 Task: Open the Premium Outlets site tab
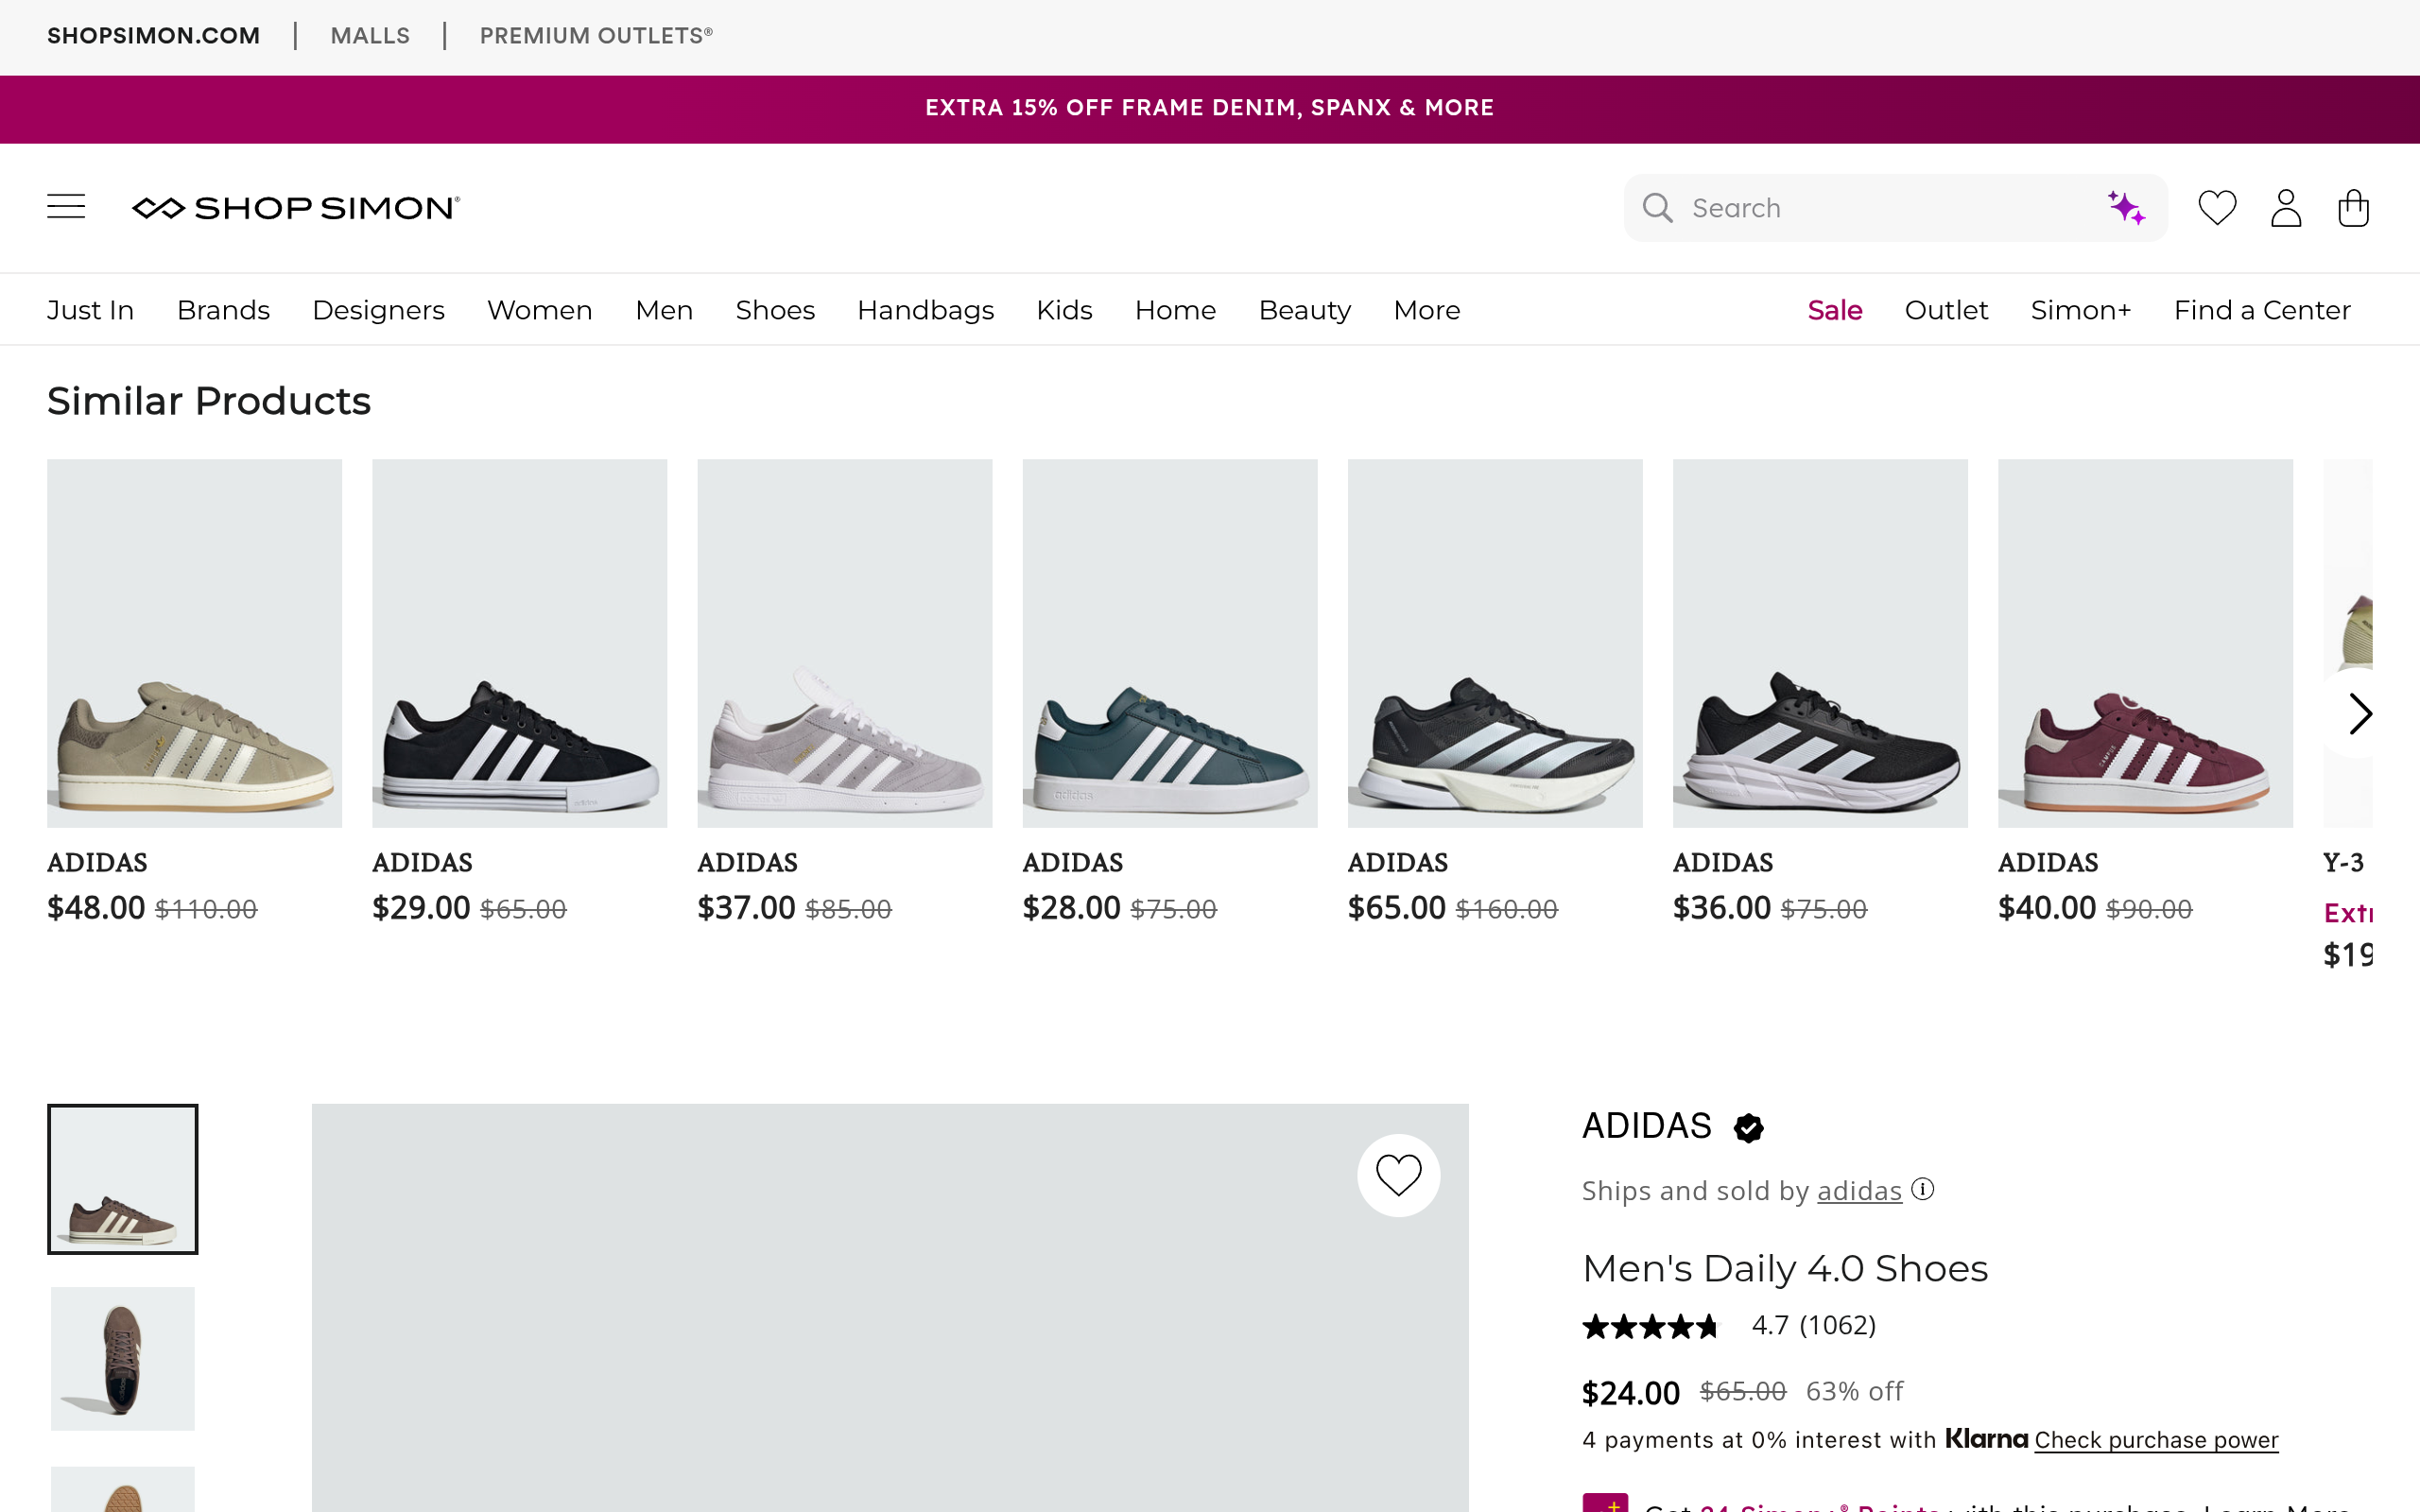click(x=596, y=36)
